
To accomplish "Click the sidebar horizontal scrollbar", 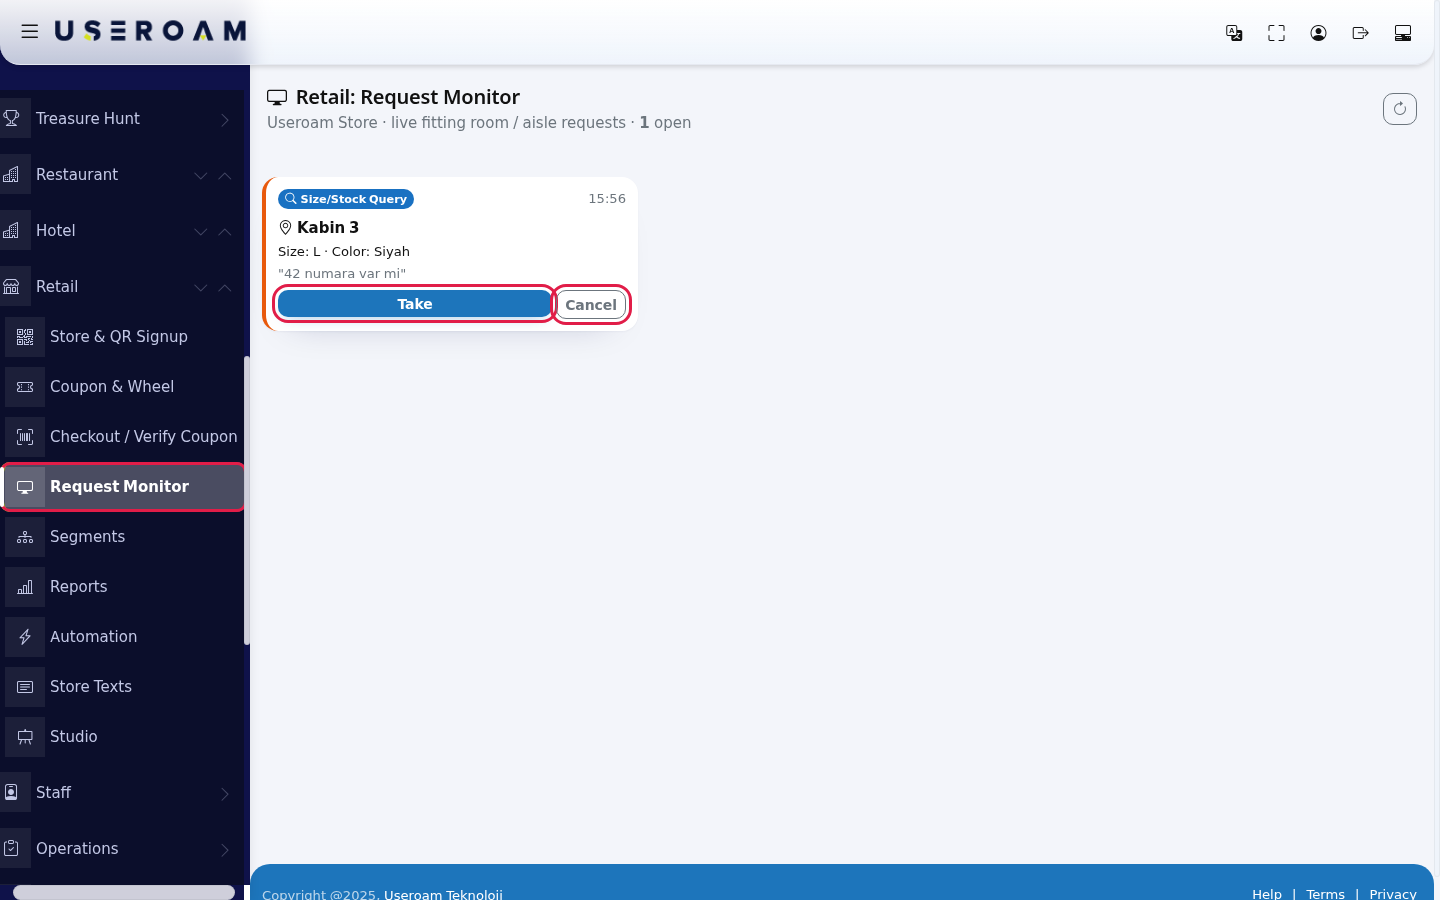I will [x=124, y=892].
